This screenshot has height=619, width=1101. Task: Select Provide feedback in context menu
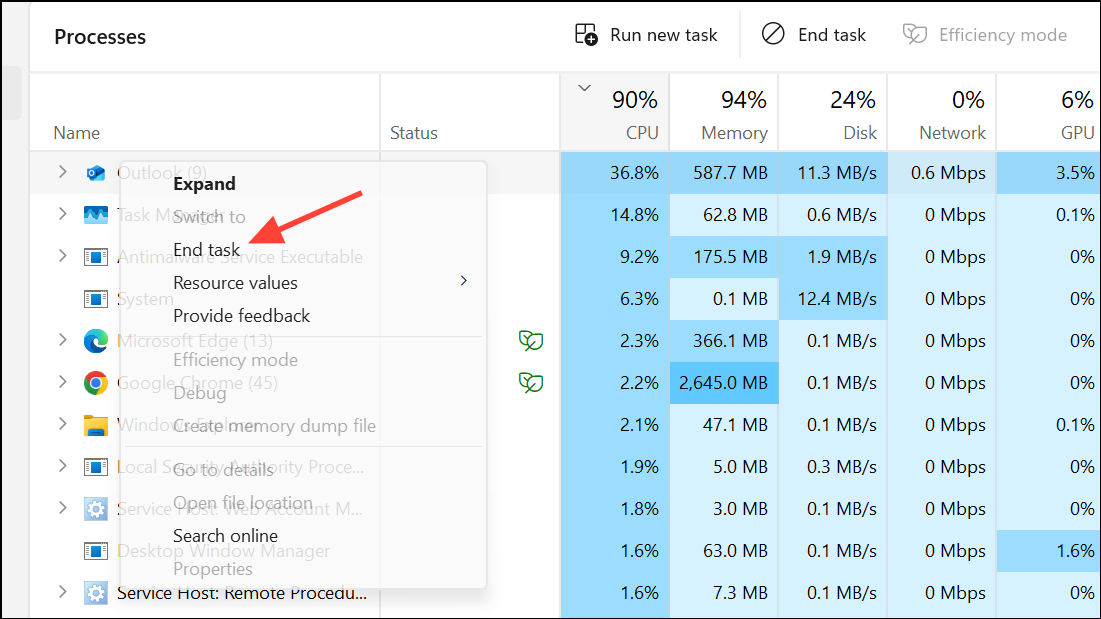coord(242,316)
